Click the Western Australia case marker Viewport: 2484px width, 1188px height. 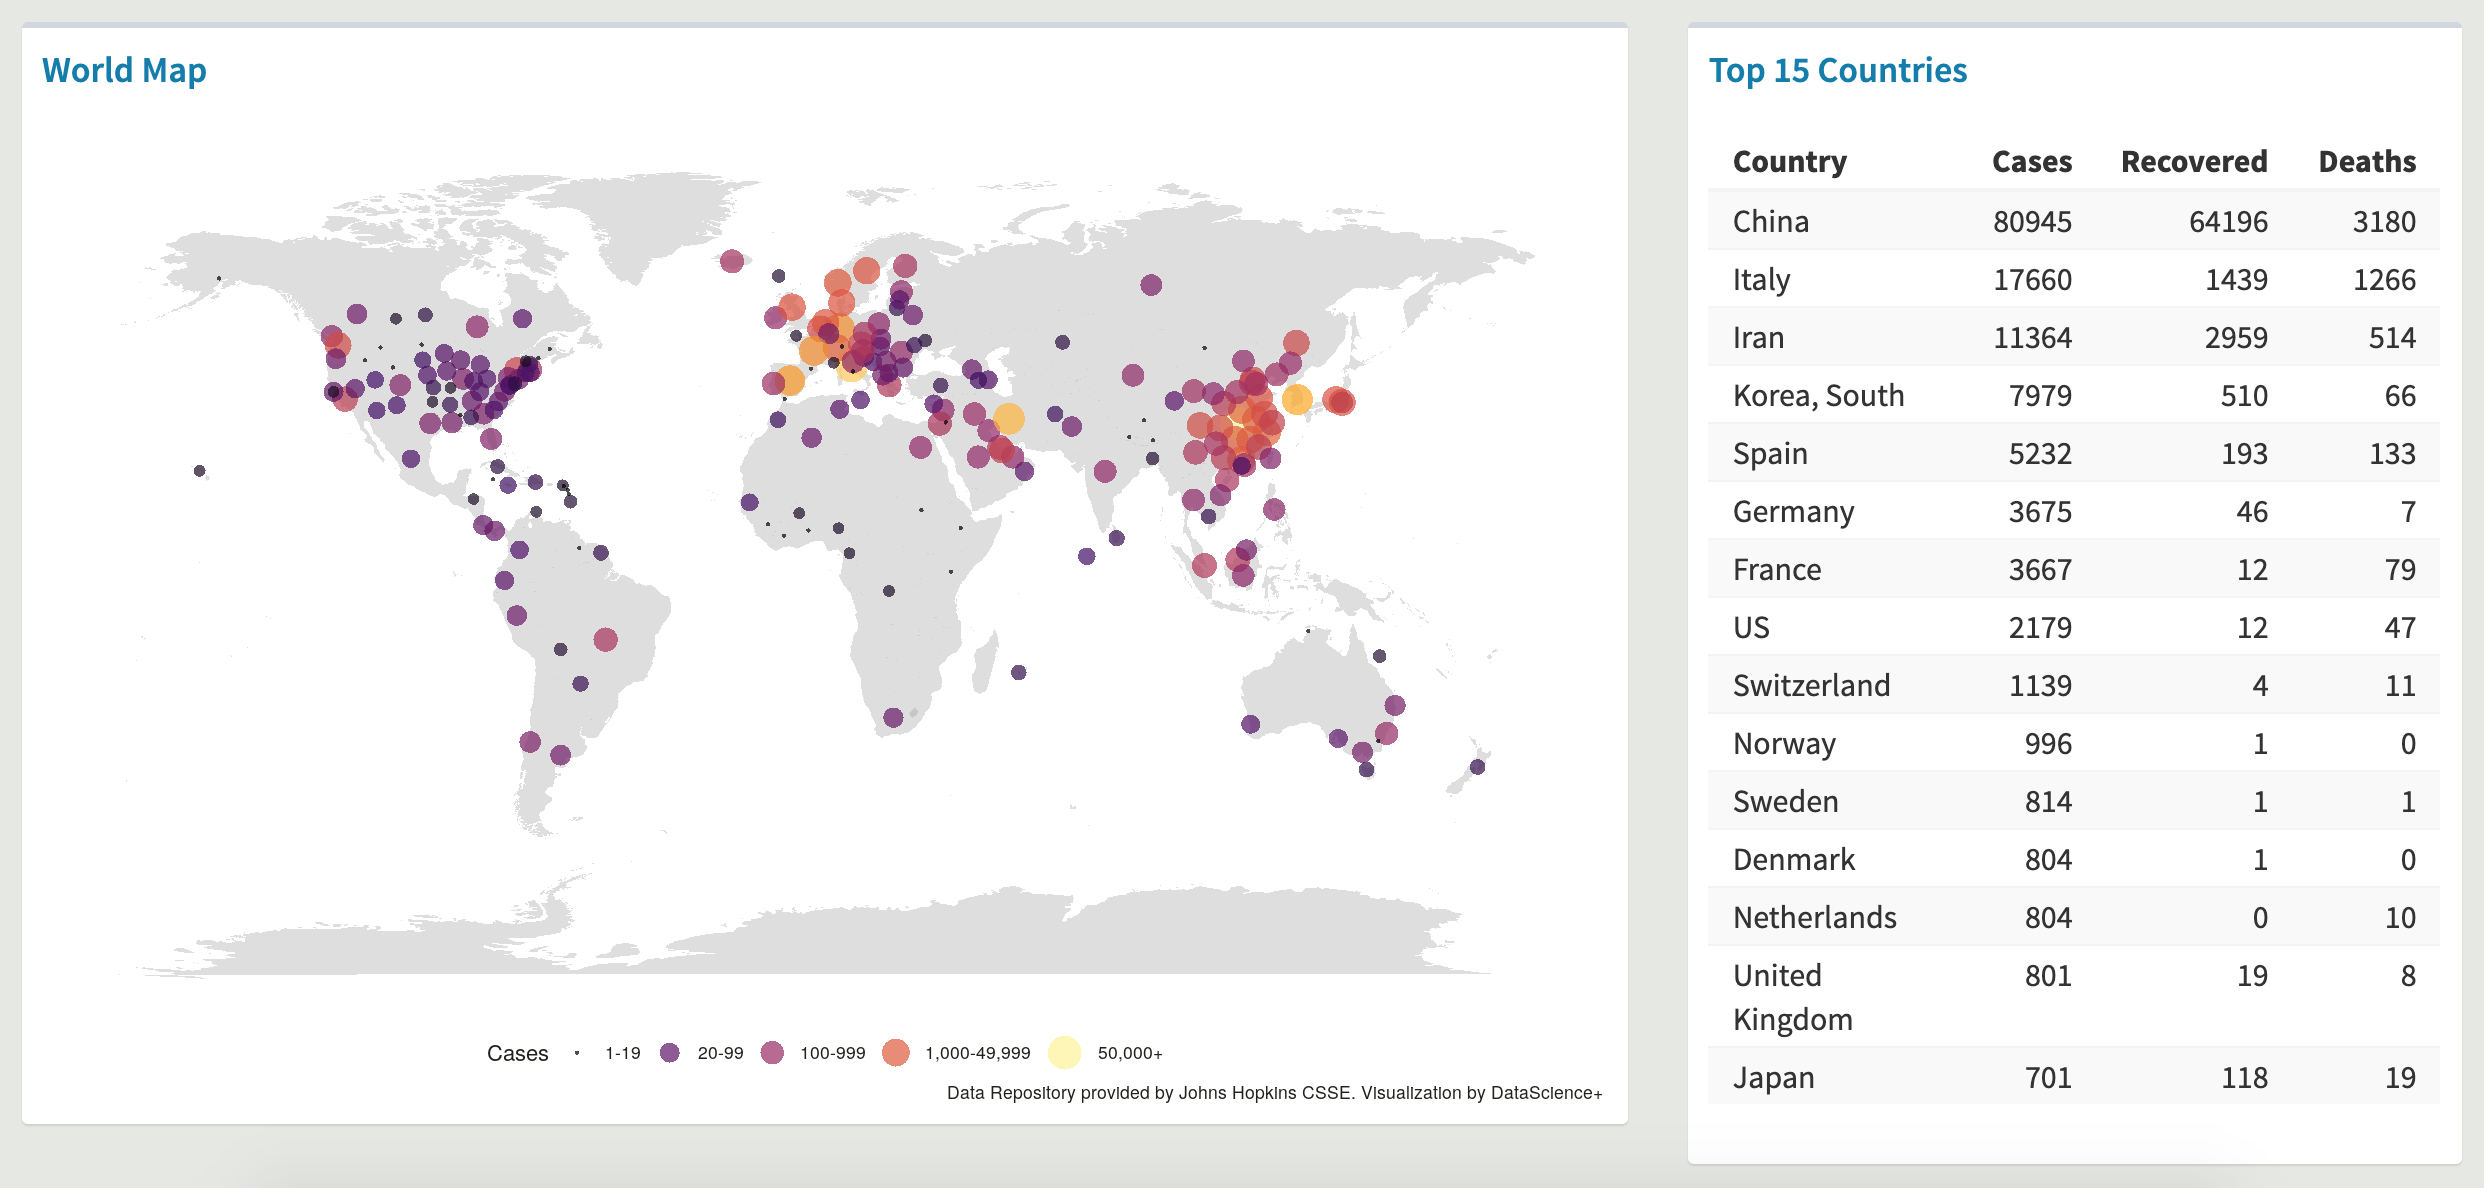pos(1250,724)
